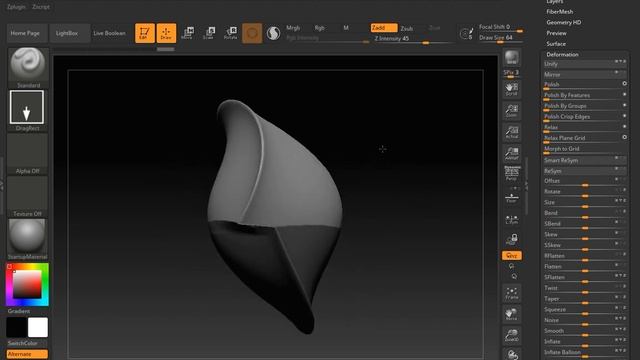
Task: Click the Scroll hand icon
Action: (x=511, y=89)
